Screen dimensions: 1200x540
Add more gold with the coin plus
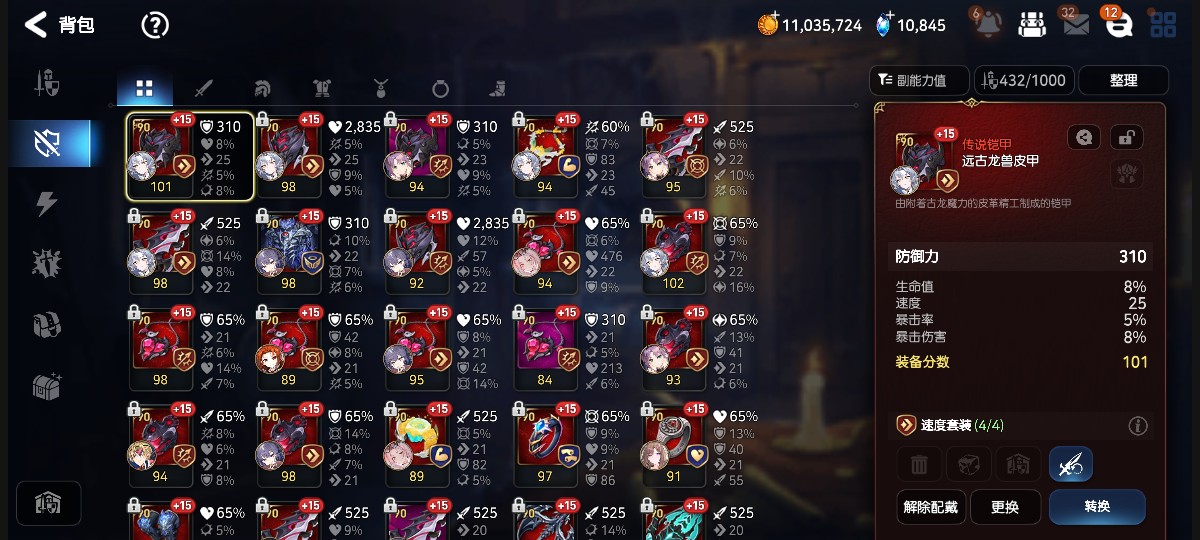pyautogui.click(x=769, y=24)
